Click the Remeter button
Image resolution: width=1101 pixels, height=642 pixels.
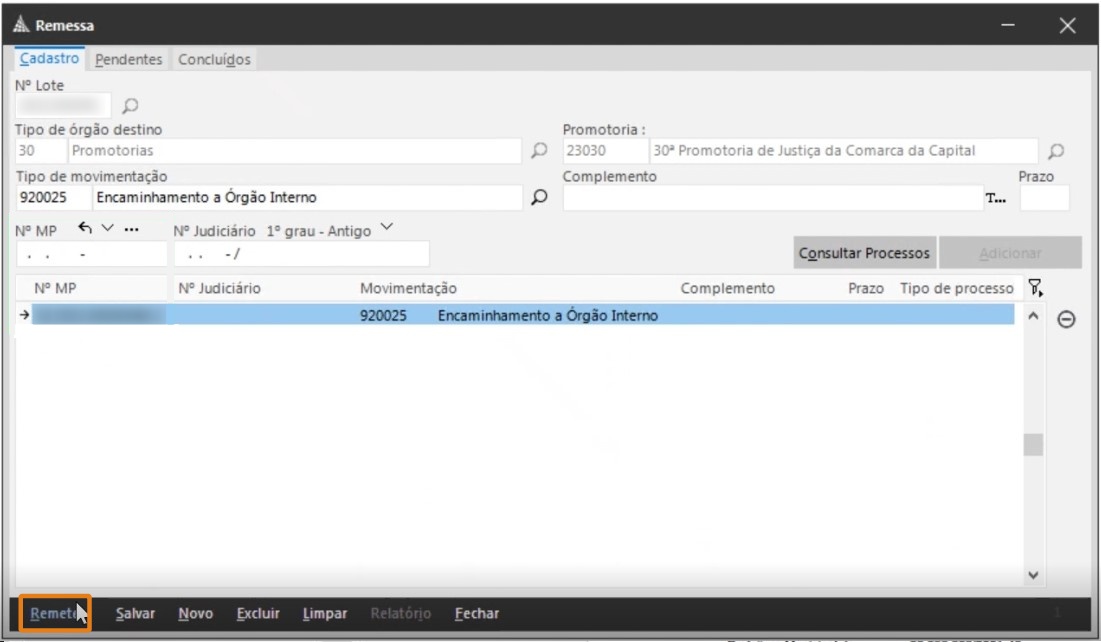pyautogui.click(x=55, y=613)
